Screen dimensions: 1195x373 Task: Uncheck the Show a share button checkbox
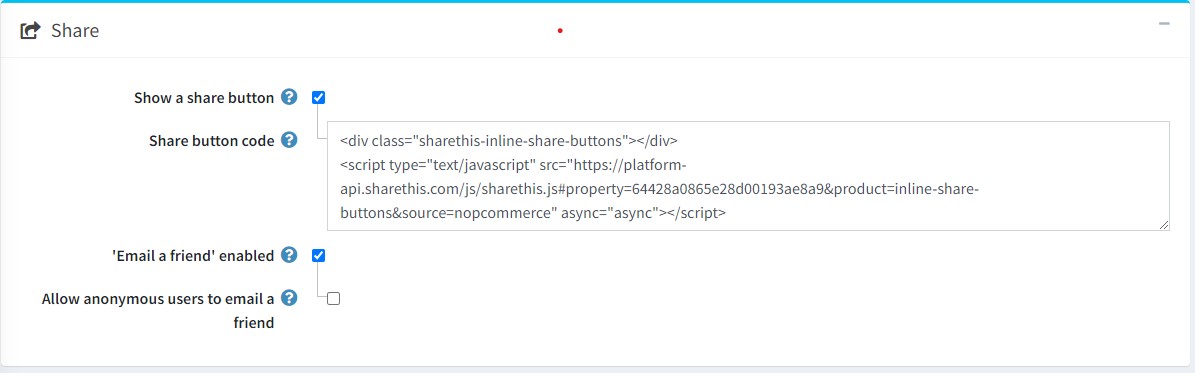319,98
